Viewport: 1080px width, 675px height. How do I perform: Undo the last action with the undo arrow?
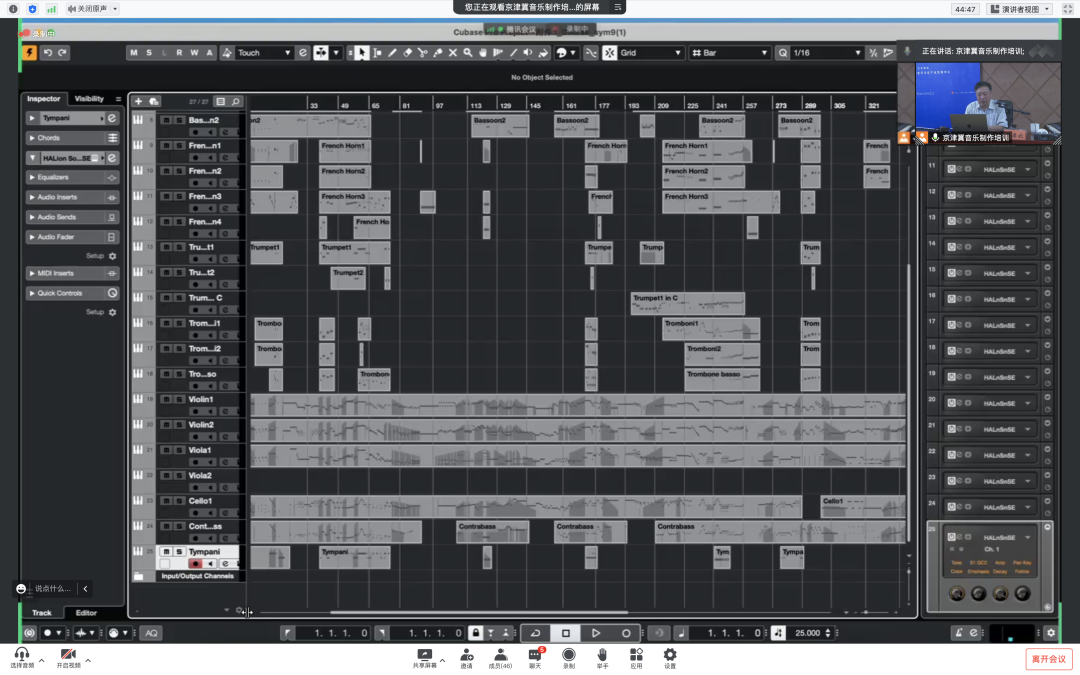(x=47, y=52)
